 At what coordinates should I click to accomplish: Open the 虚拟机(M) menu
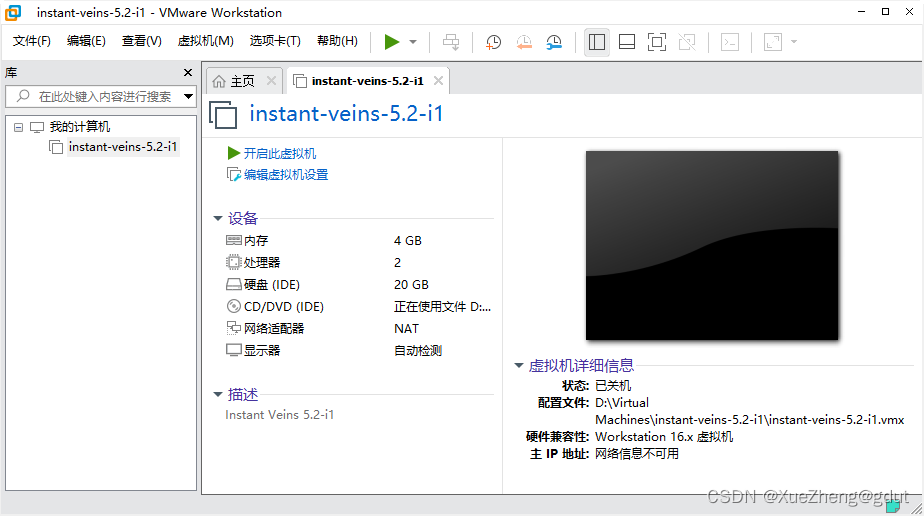coord(206,41)
